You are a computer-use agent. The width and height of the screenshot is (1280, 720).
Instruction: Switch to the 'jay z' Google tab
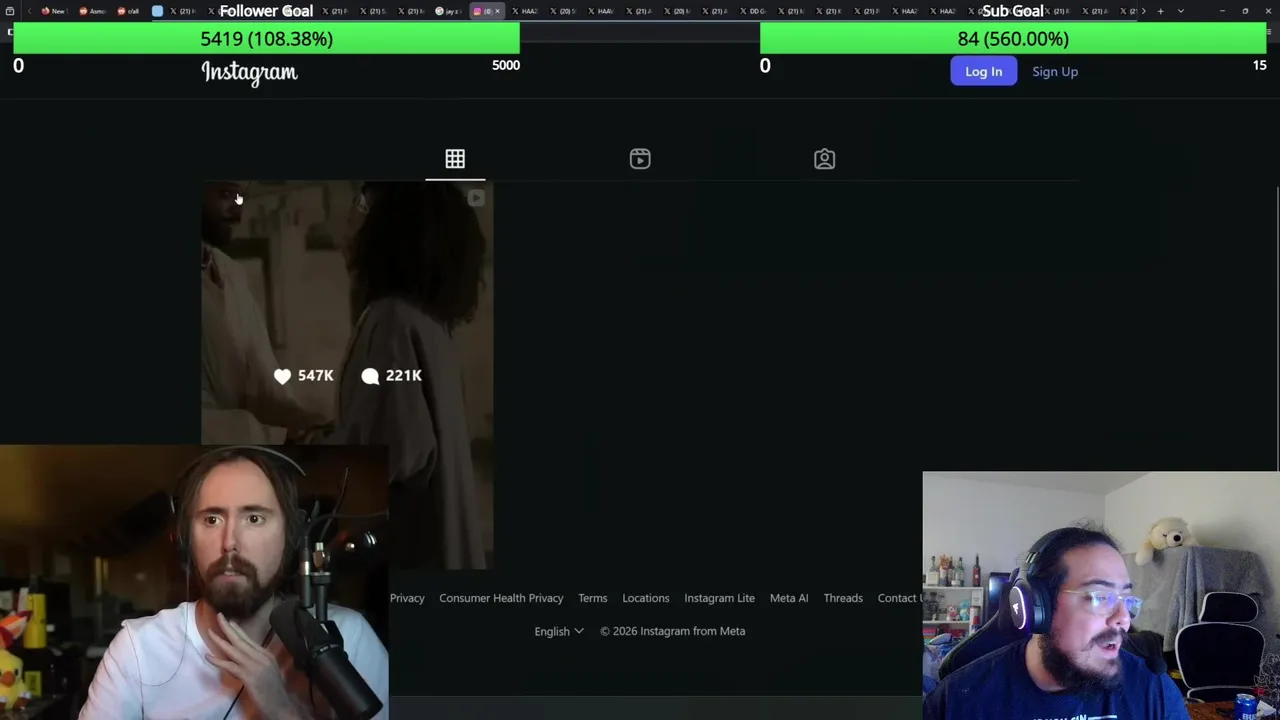pos(448,11)
